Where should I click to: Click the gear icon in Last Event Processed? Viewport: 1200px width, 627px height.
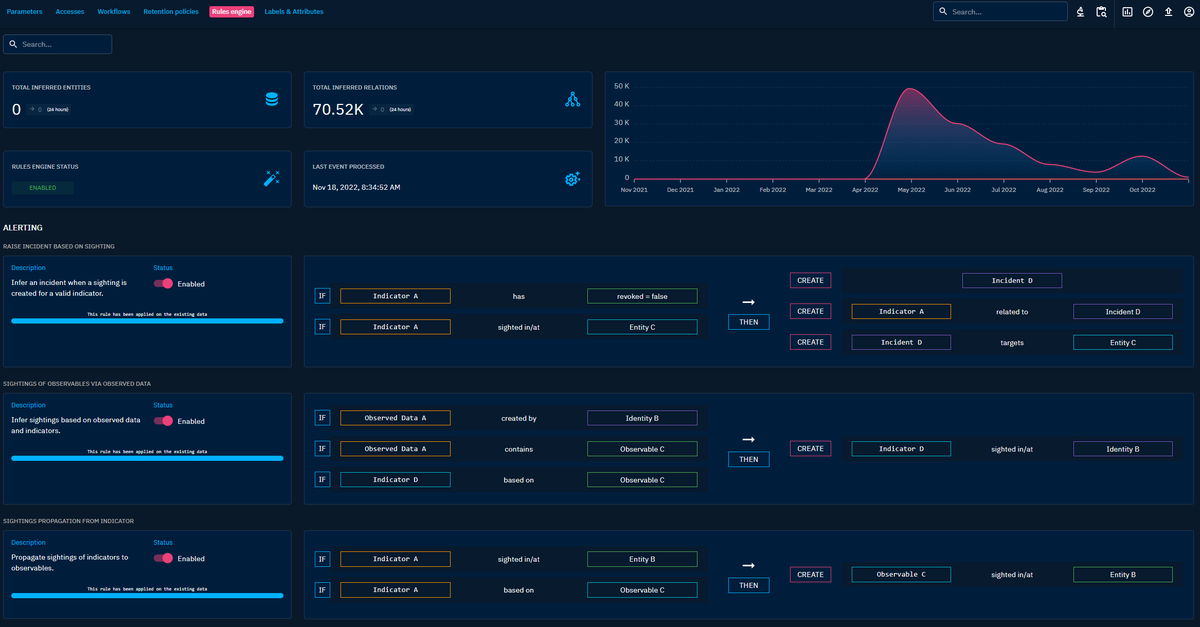(x=572, y=179)
